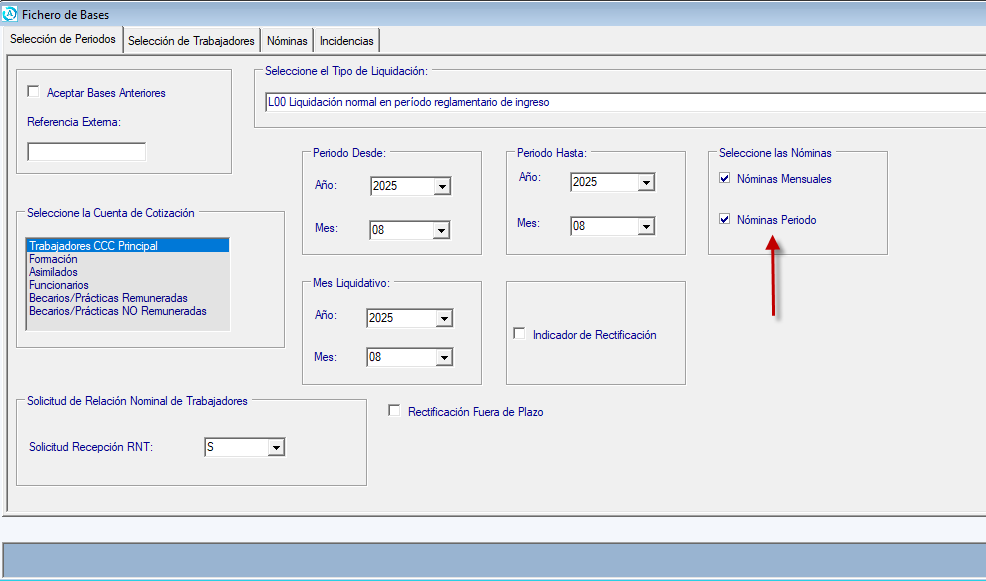
Task: Uncheck the Nóminas Mensuales checkbox
Action: [x=724, y=179]
